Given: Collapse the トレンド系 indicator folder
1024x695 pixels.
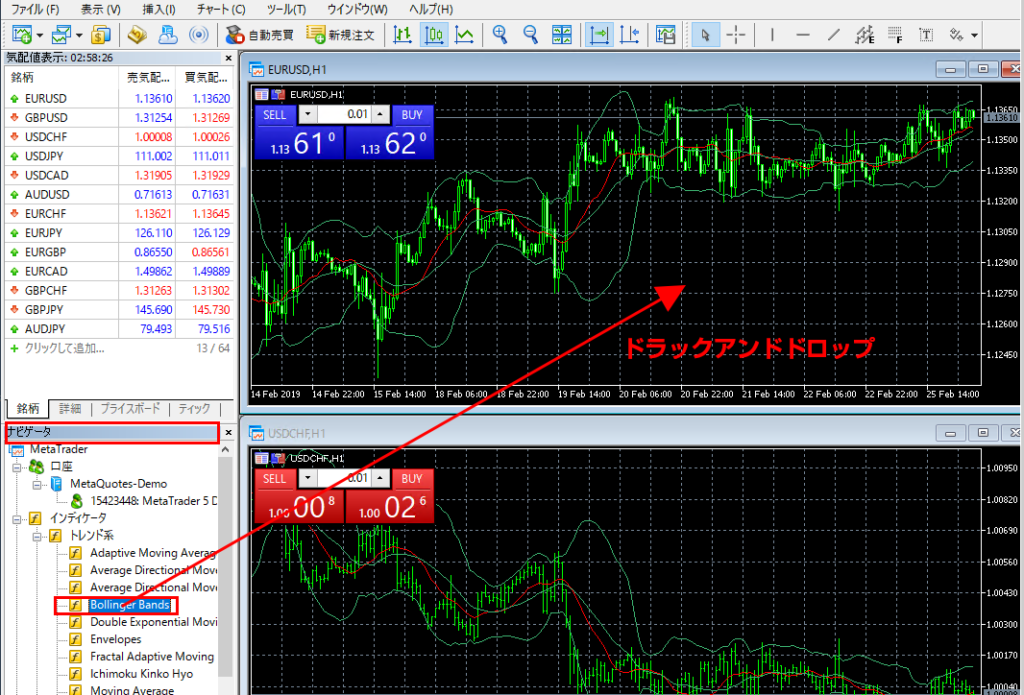Looking at the screenshot, I should tap(38, 536).
